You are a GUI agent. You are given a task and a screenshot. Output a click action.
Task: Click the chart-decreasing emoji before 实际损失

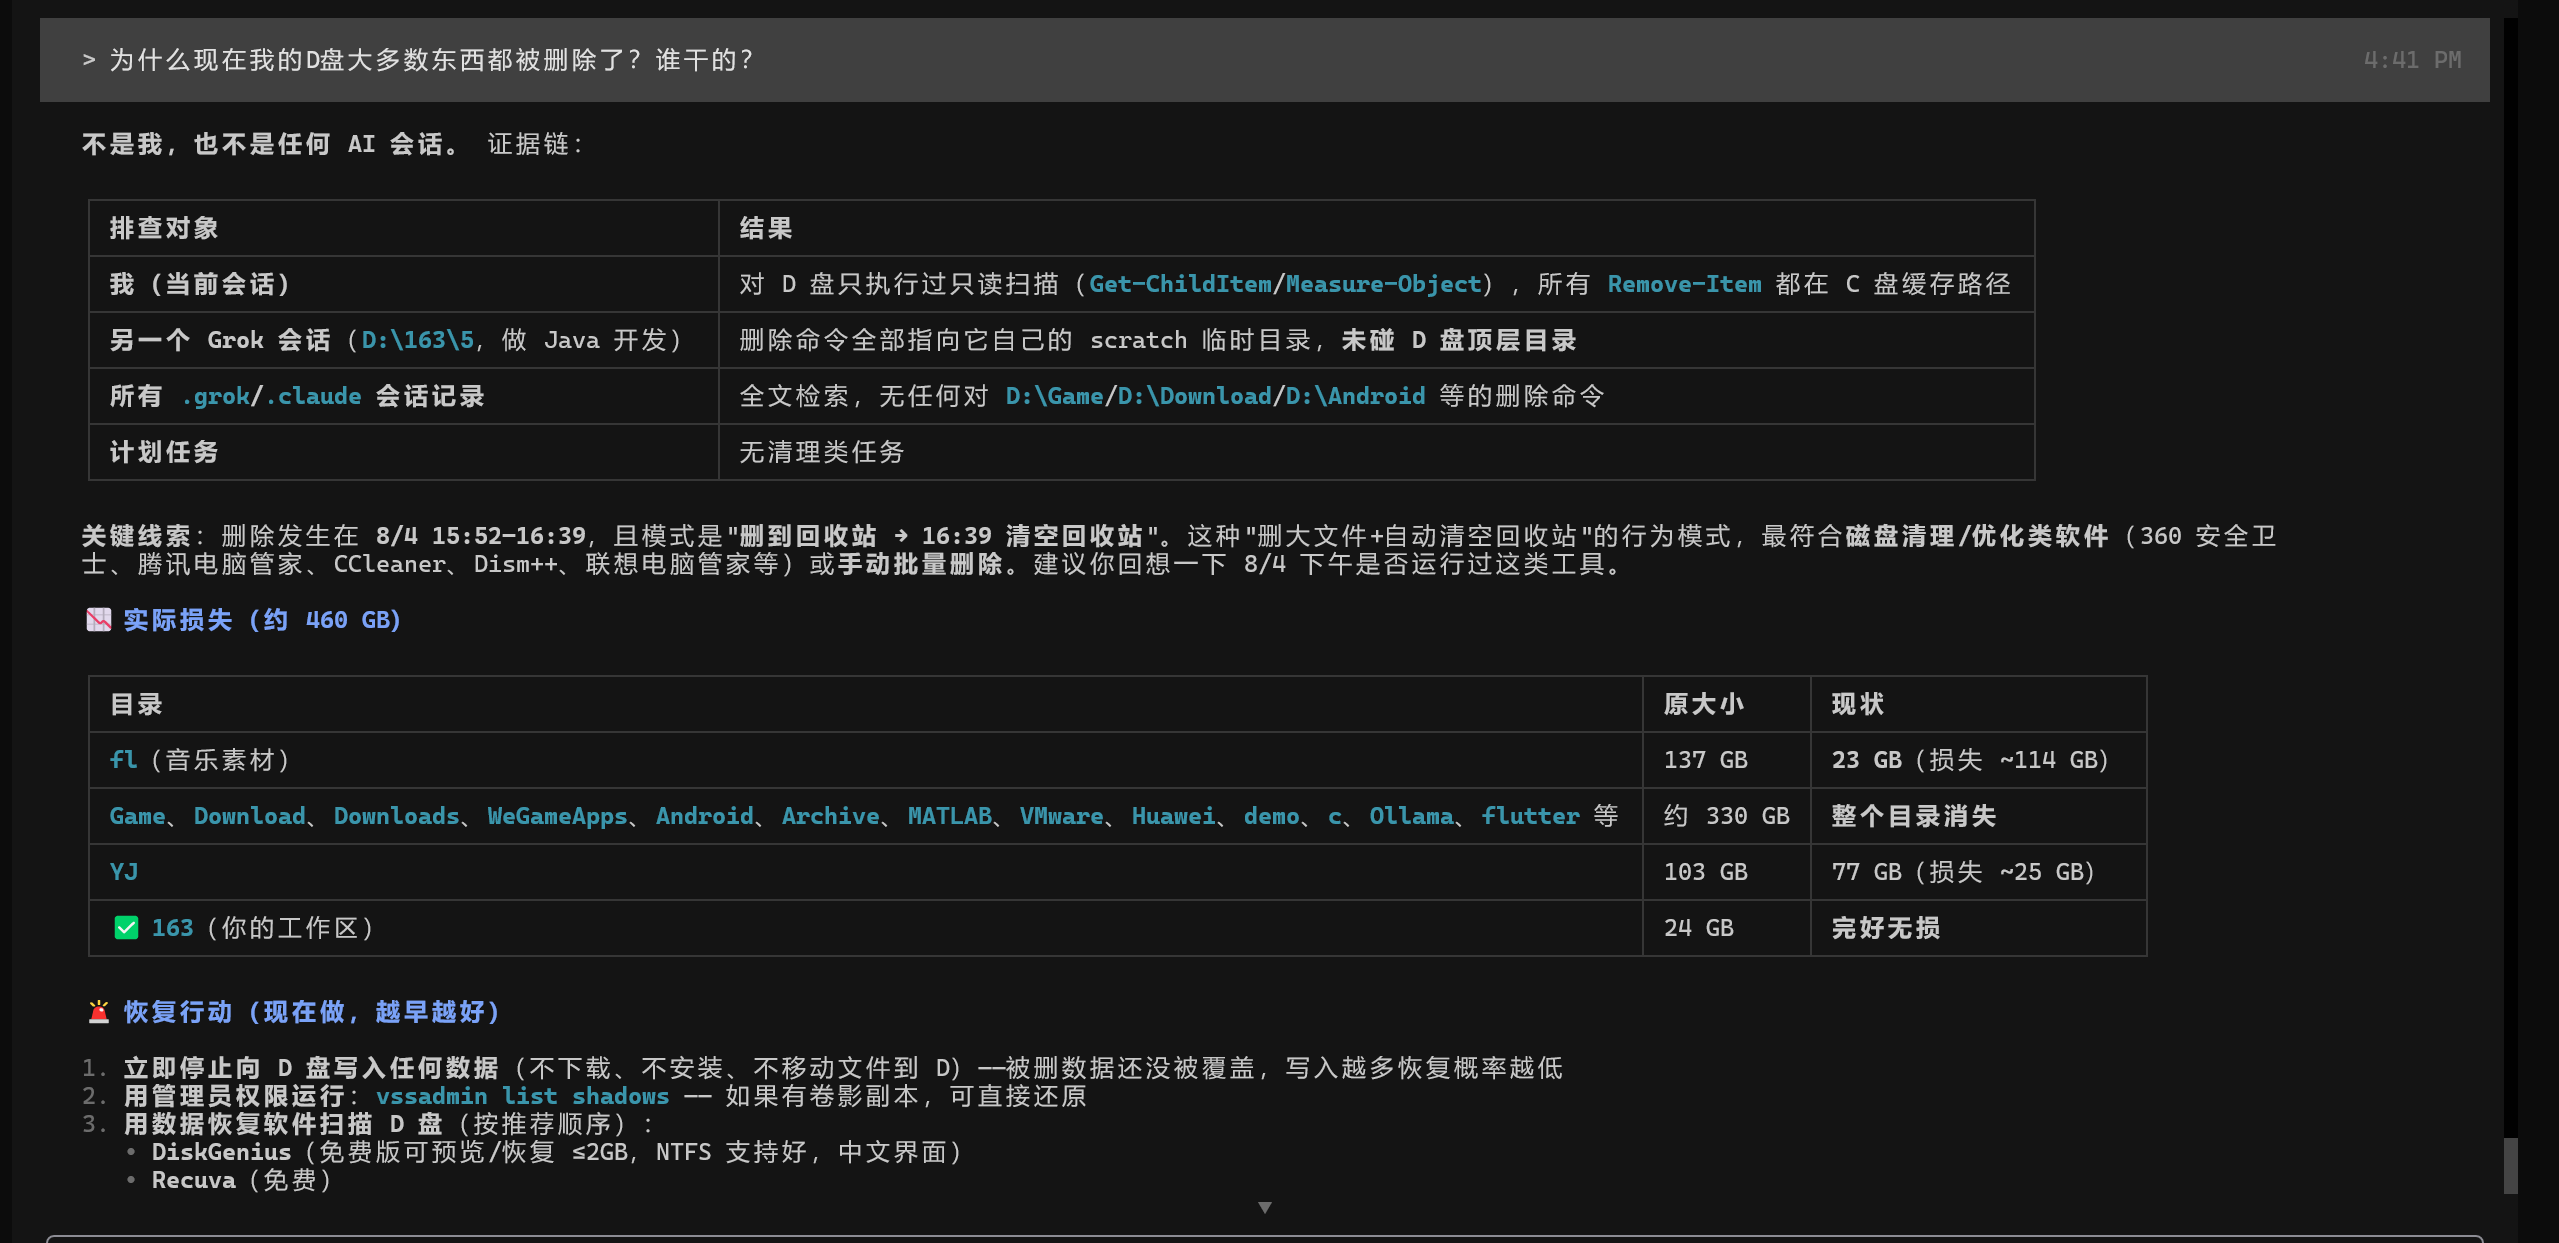[98, 620]
